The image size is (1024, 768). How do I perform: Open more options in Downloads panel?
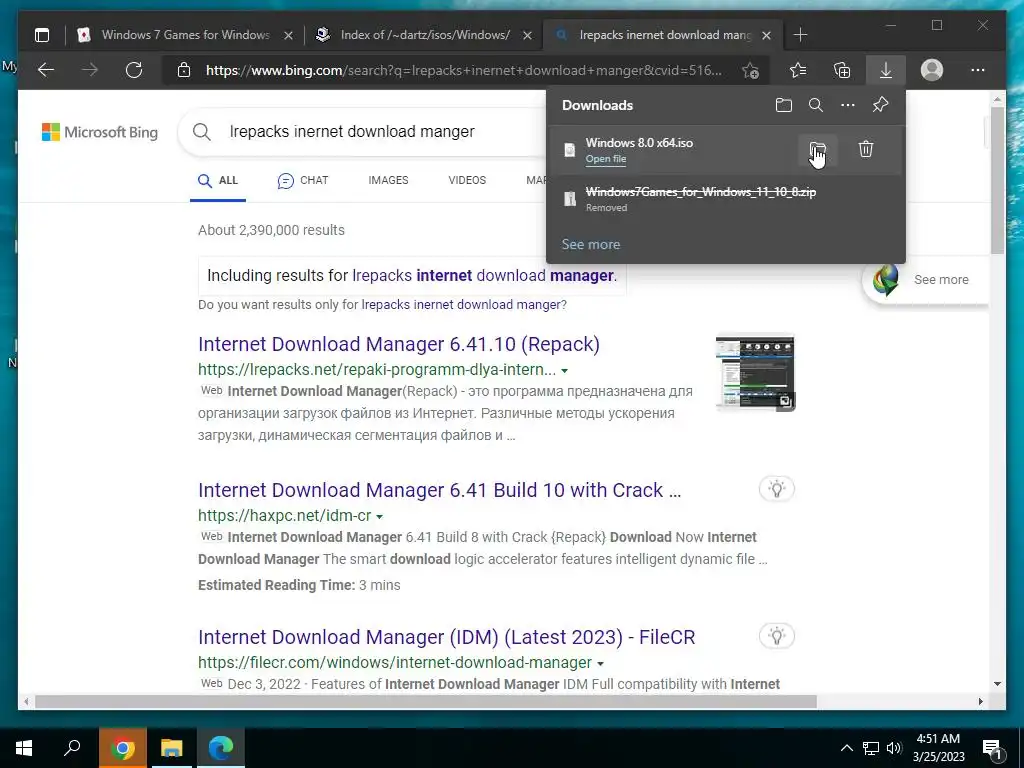click(848, 105)
